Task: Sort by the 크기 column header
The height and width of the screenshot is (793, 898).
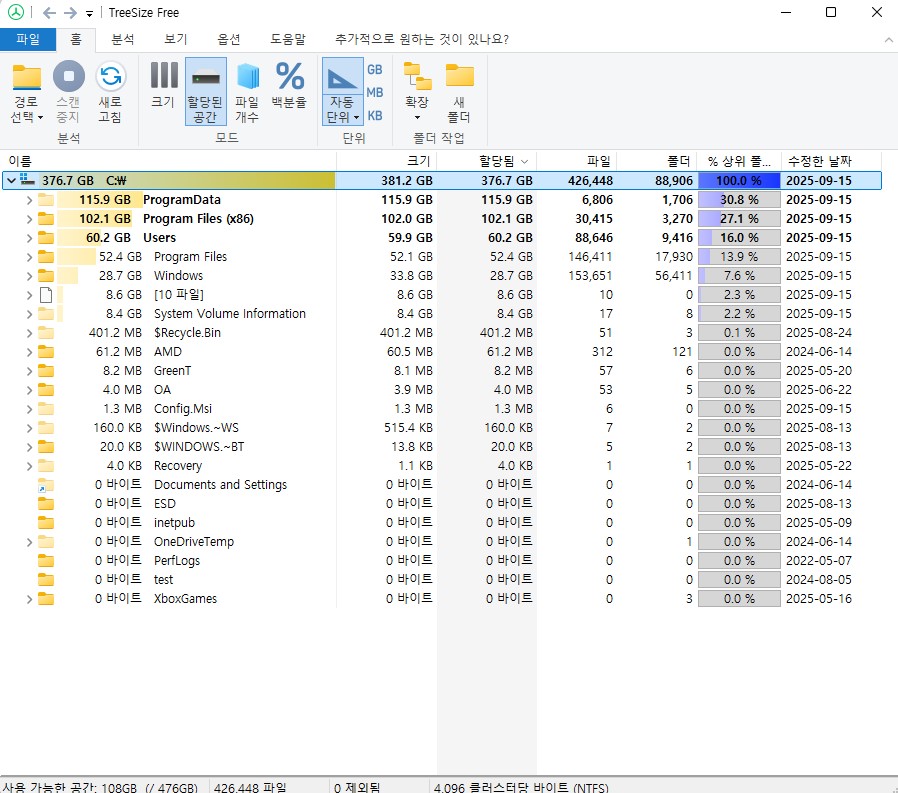Action: tap(387, 161)
